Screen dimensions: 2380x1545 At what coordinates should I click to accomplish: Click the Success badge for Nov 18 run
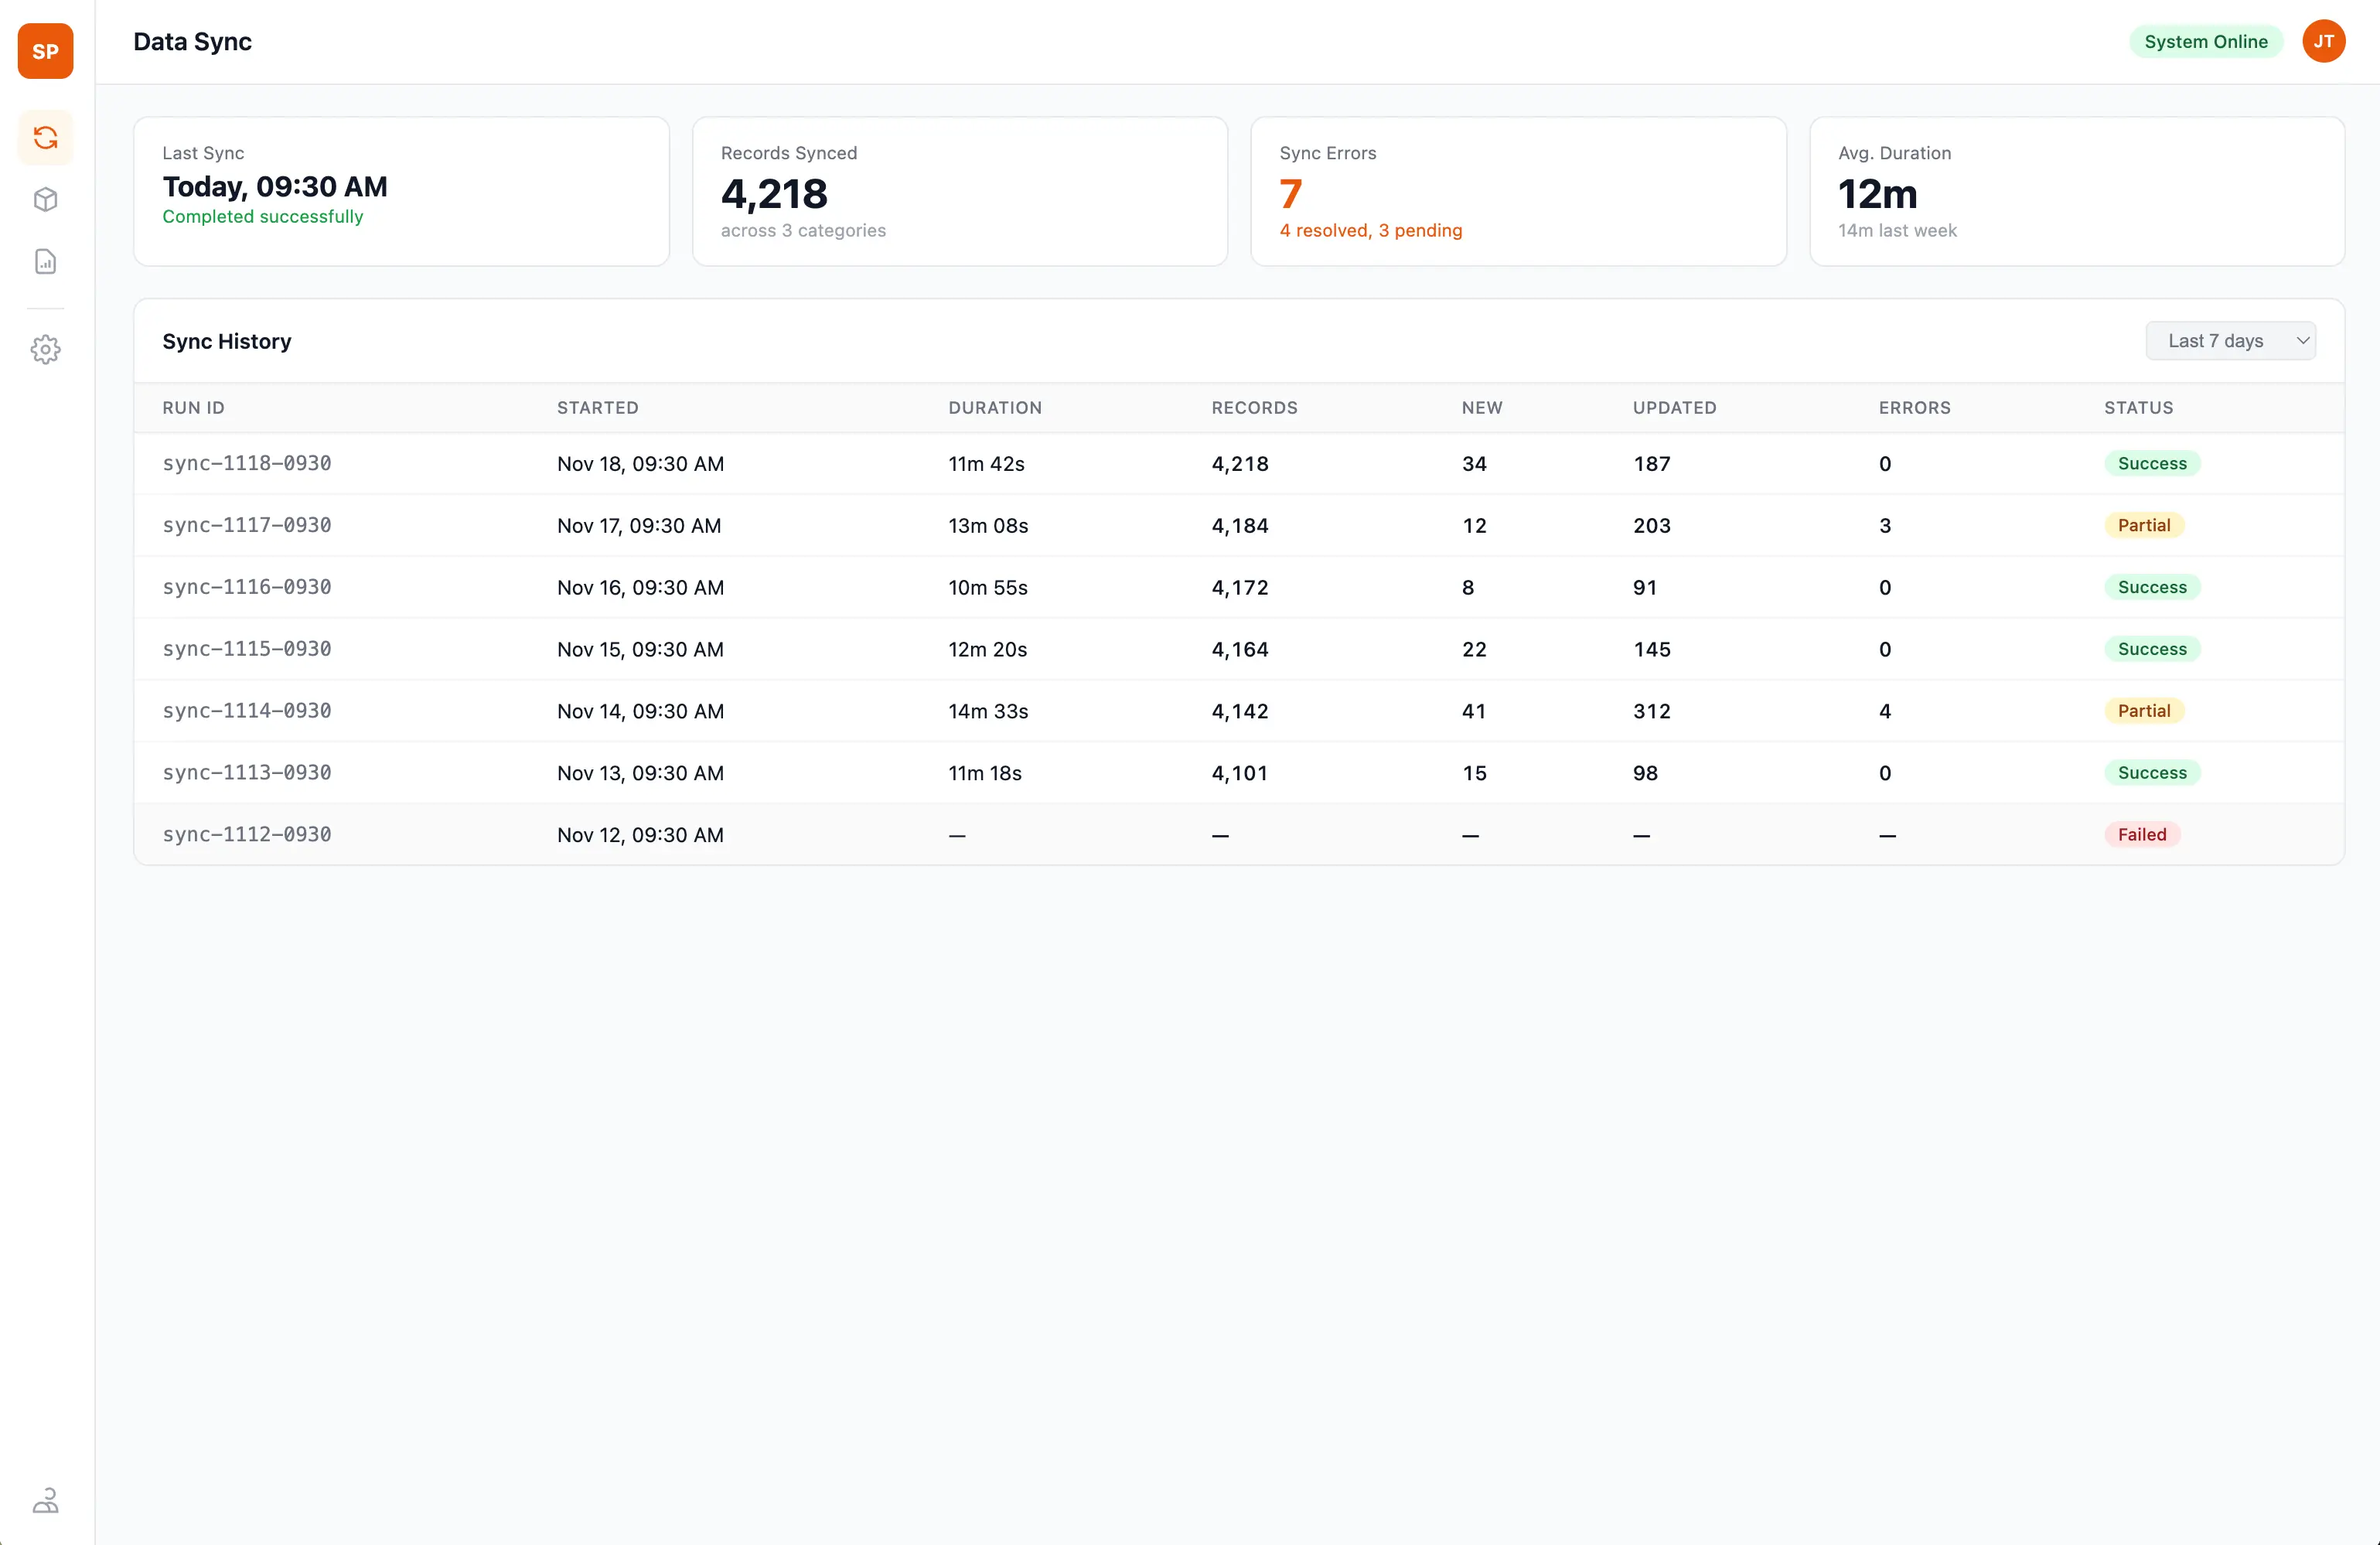[x=2151, y=463]
